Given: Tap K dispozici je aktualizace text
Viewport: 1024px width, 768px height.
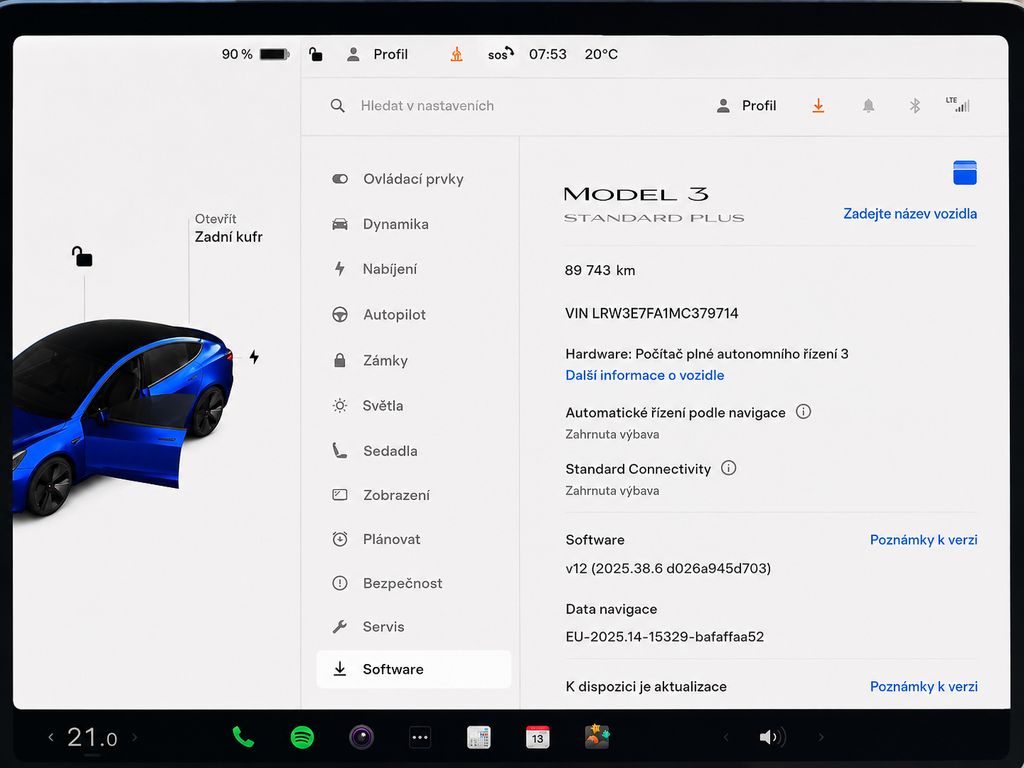Looking at the screenshot, I should pyautogui.click(x=646, y=686).
